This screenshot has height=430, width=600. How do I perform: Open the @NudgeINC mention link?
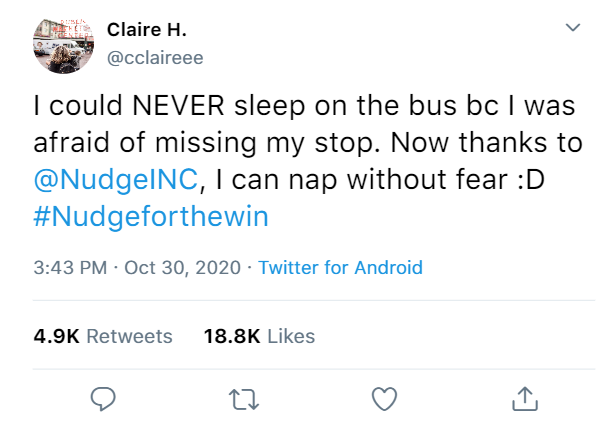click(x=116, y=179)
